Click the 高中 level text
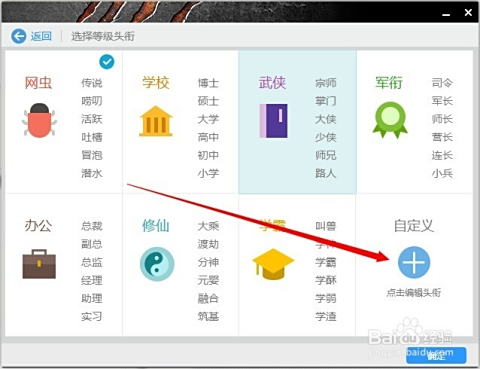Screen dimensions: 480x369 [x=208, y=137]
